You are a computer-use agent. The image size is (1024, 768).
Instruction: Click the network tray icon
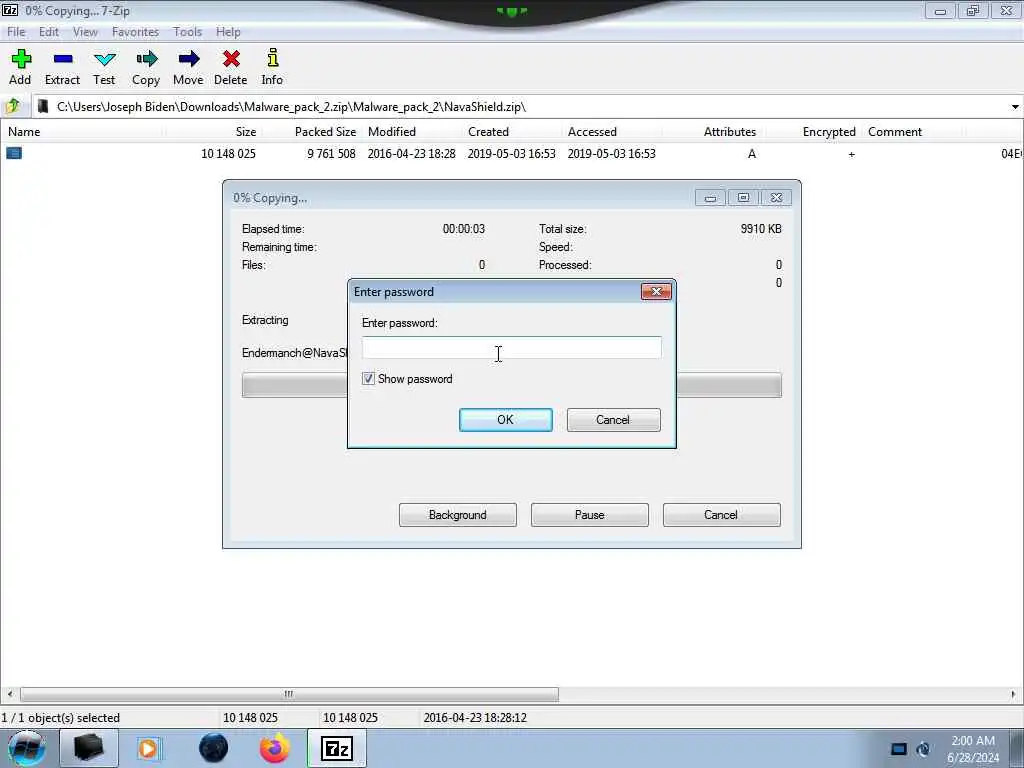[923, 749]
